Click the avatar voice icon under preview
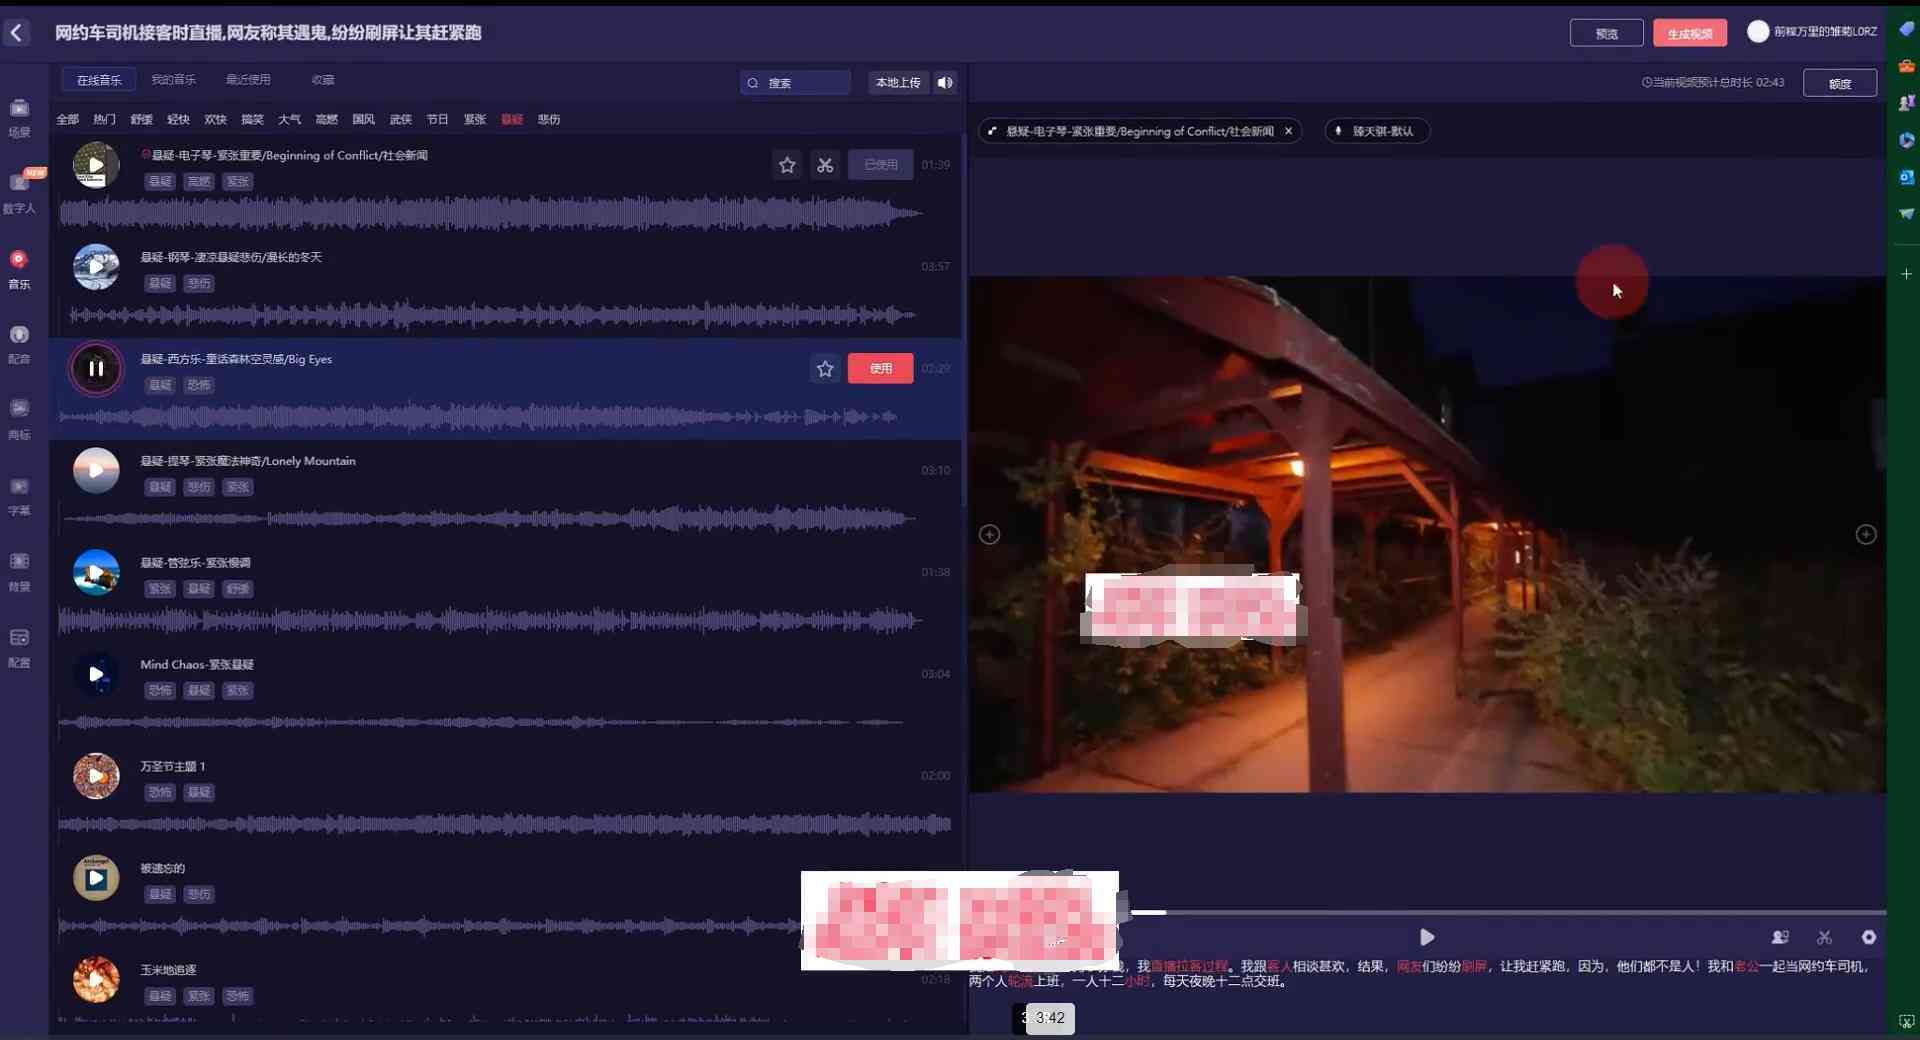The image size is (1920, 1040). pos(1780,937)
